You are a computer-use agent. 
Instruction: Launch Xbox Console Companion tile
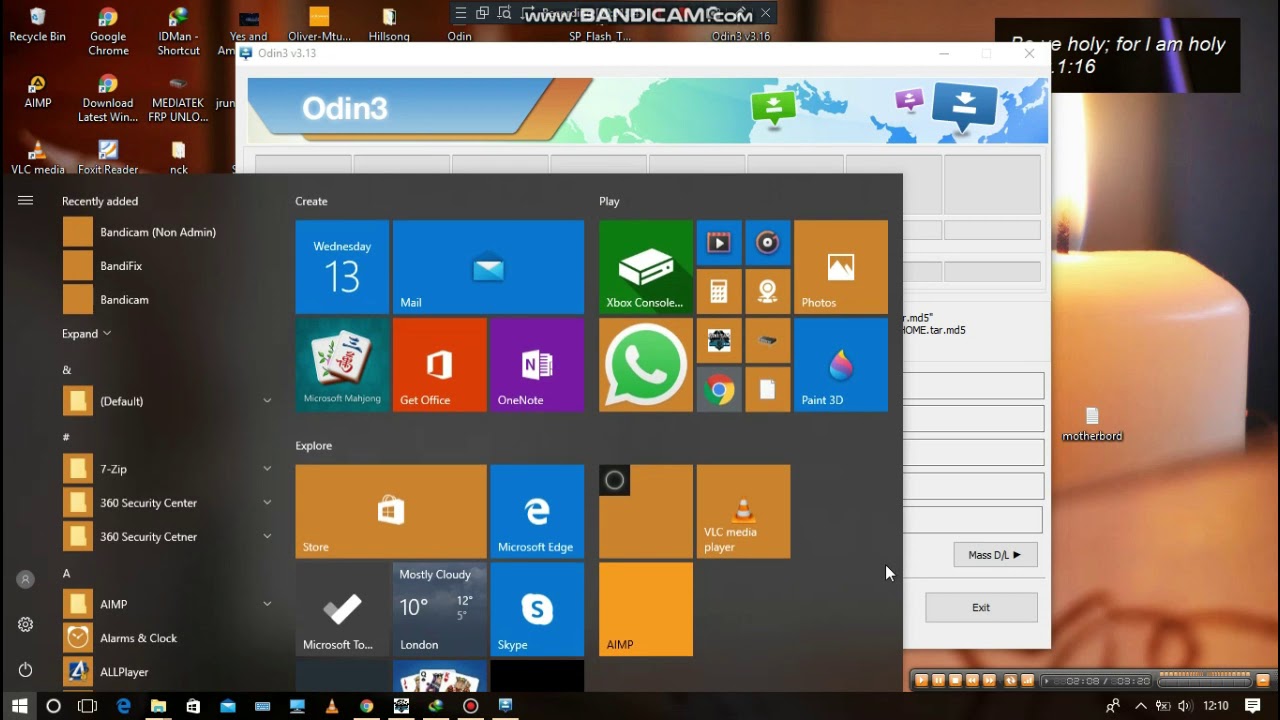click(645, 267)
